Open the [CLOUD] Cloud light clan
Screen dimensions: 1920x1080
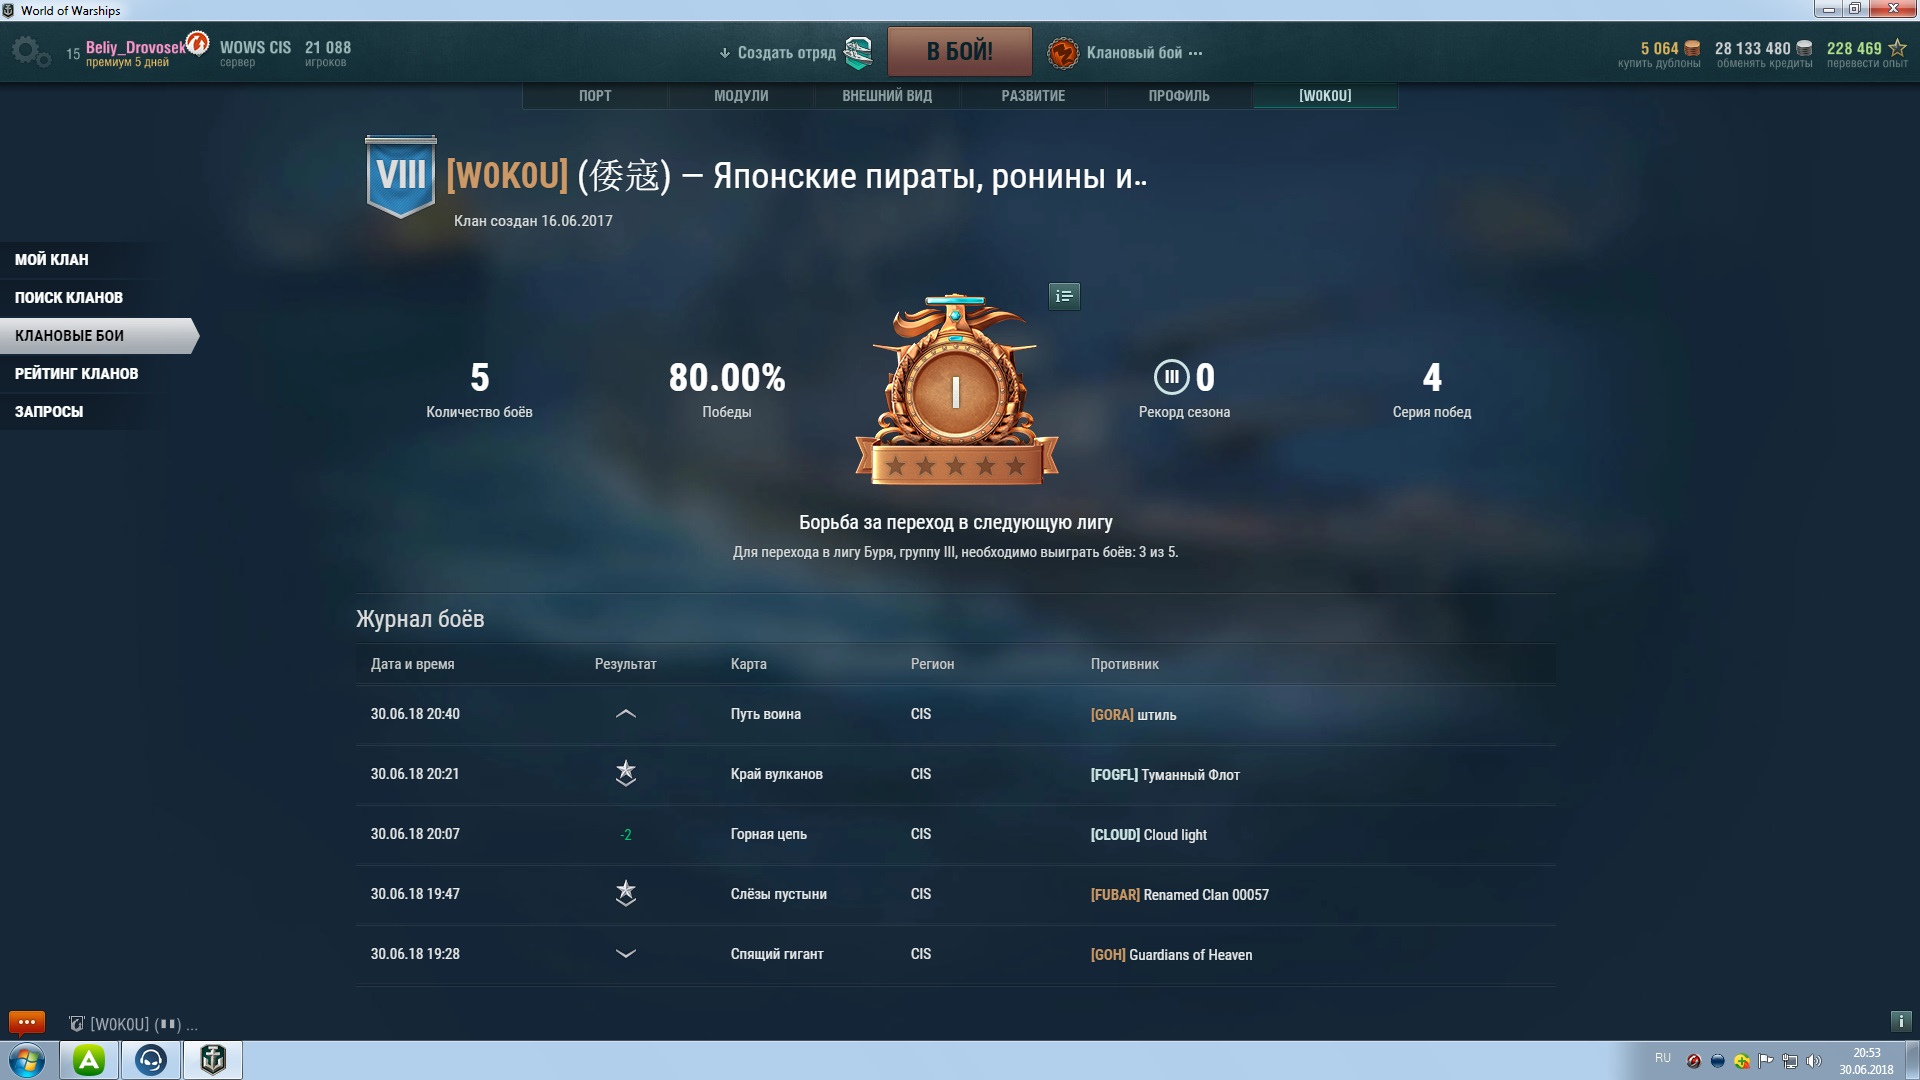pyautogui.click(x=1148, y=835)
